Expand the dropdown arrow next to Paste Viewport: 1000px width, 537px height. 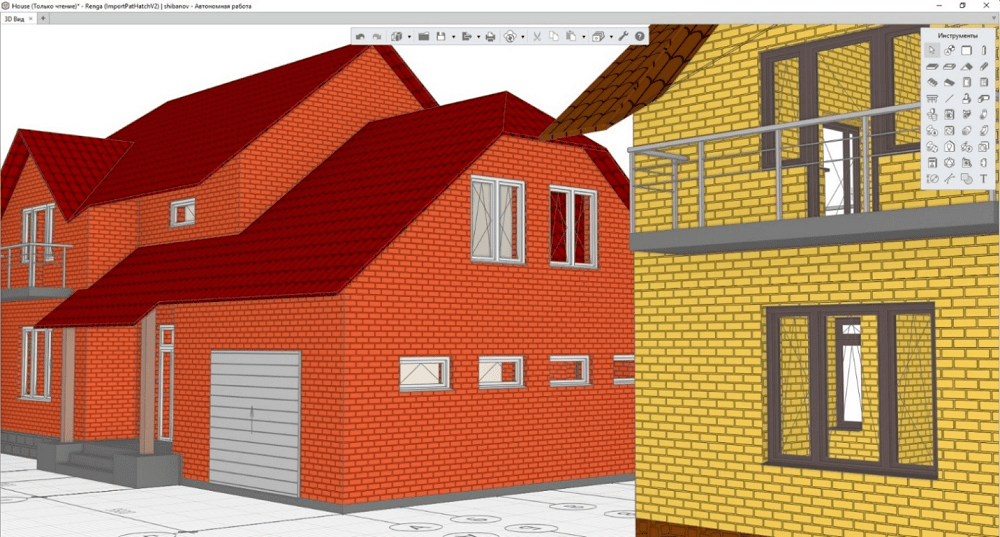click(x=581, y=37)
